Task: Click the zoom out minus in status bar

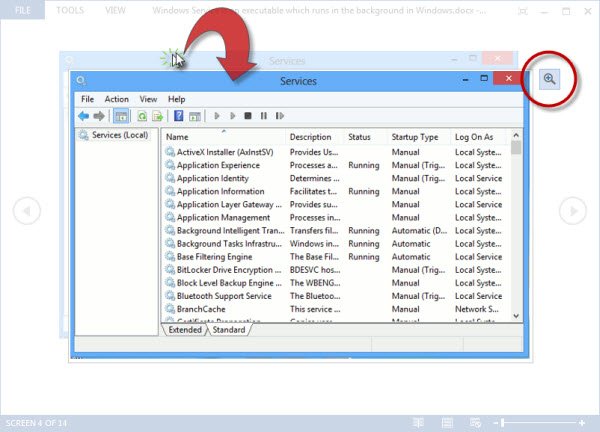Action: [496, 423]
